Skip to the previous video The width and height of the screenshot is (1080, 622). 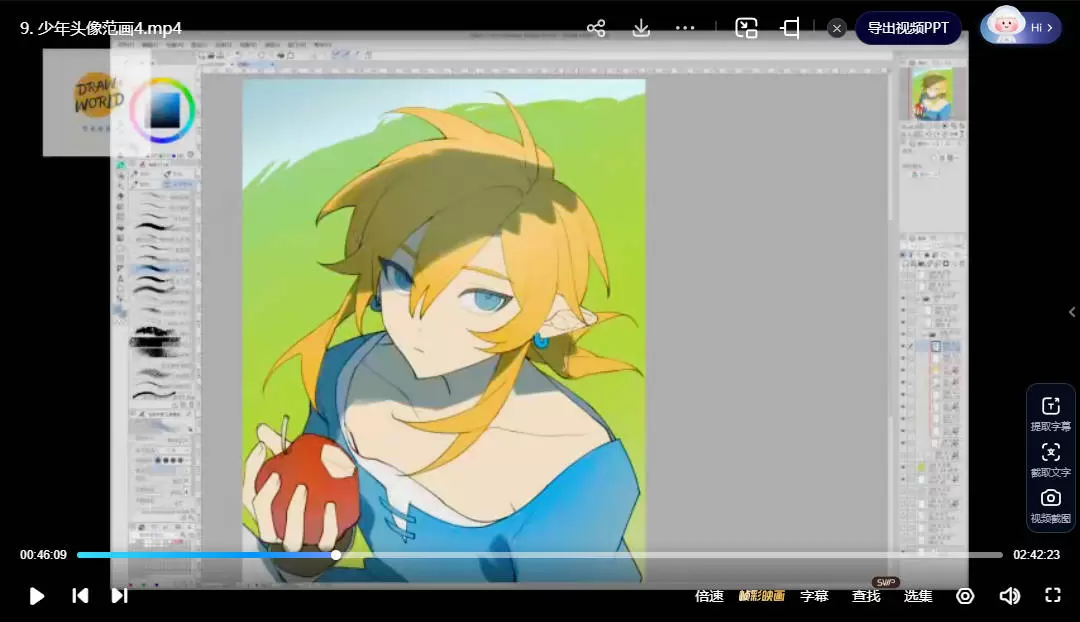click(x=80, y=596)
